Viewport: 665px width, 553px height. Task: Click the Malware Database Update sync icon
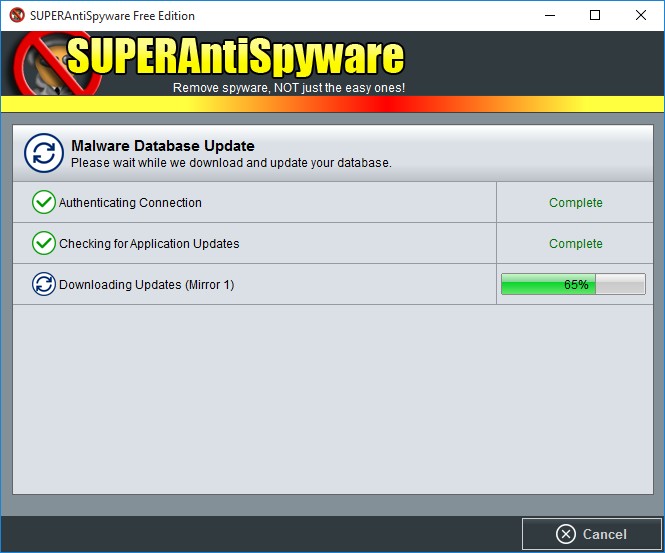click(x=44, y=153)
